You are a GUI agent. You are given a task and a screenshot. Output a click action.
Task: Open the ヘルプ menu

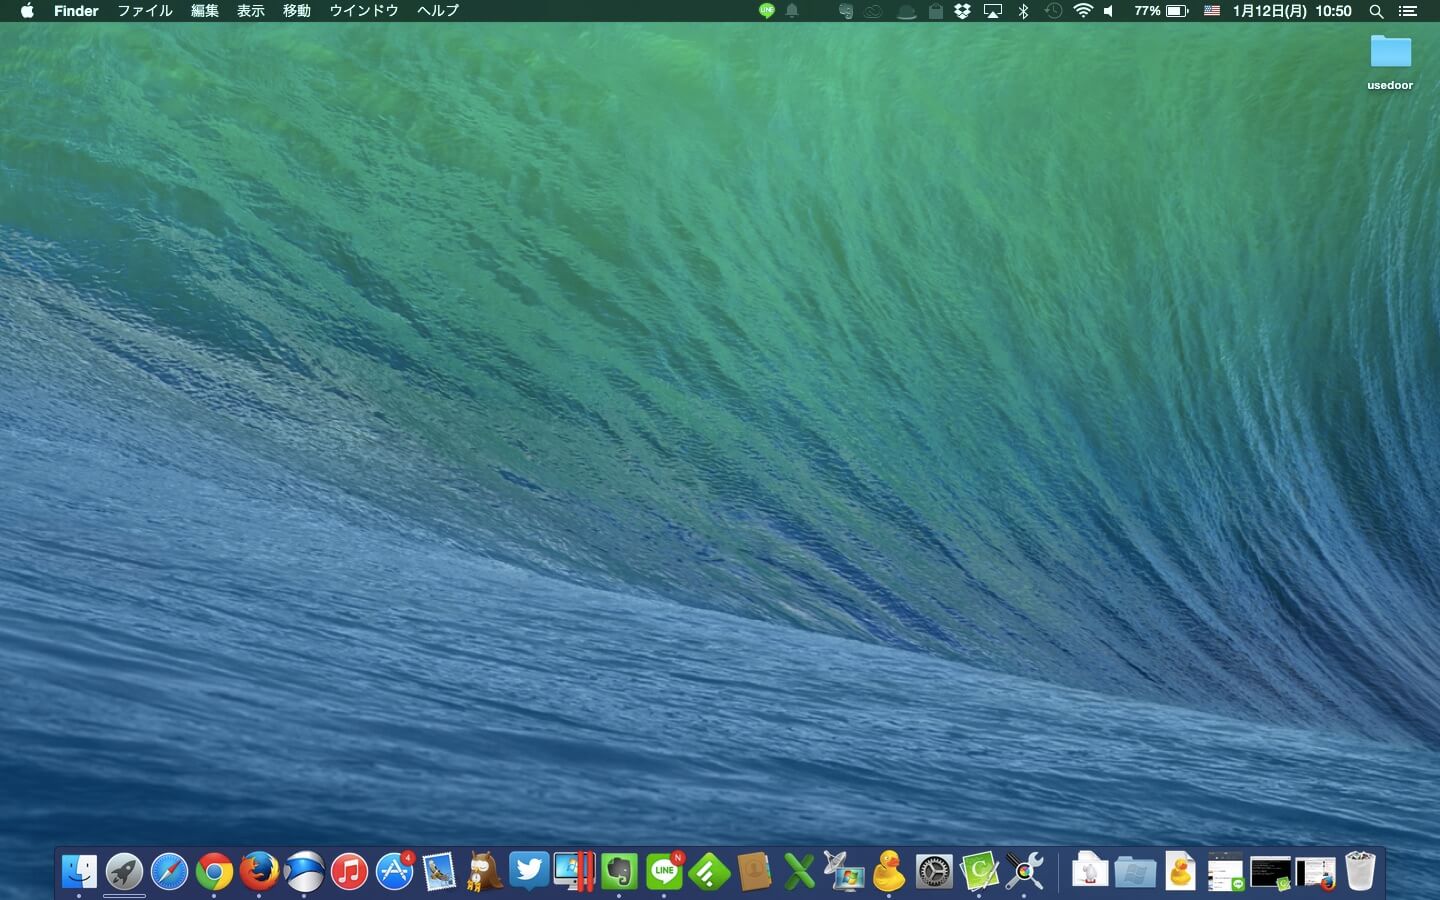click(438, 11)
